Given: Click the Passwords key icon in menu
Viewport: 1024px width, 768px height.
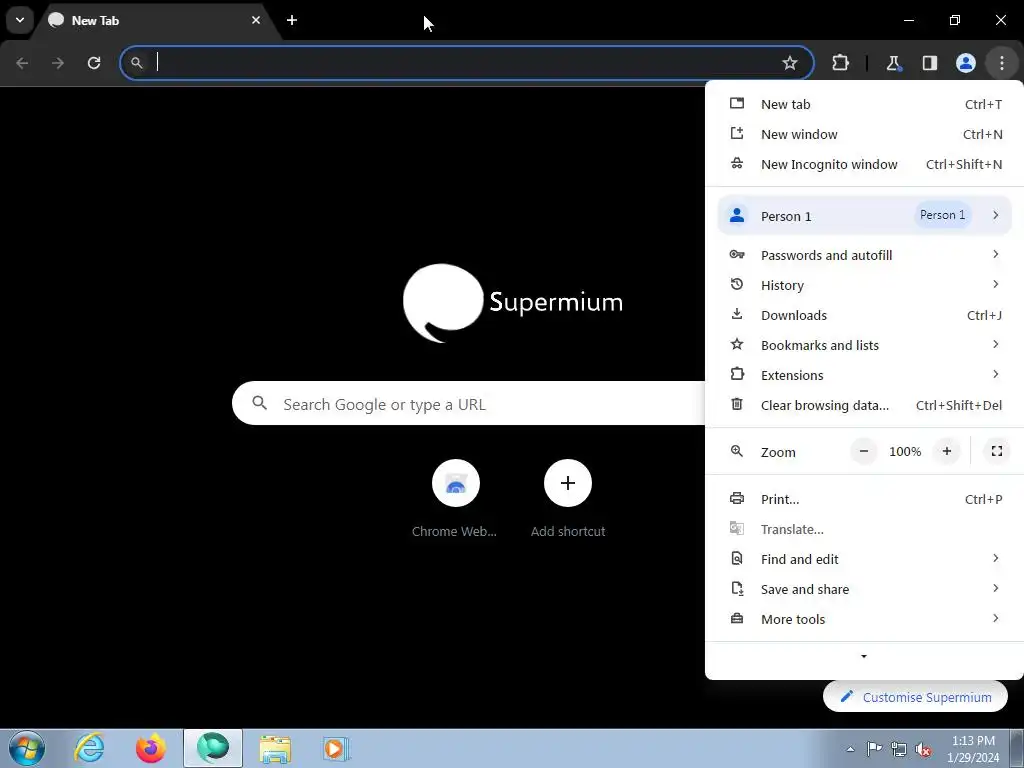Looking at the screenshot, I should (737, 254).
